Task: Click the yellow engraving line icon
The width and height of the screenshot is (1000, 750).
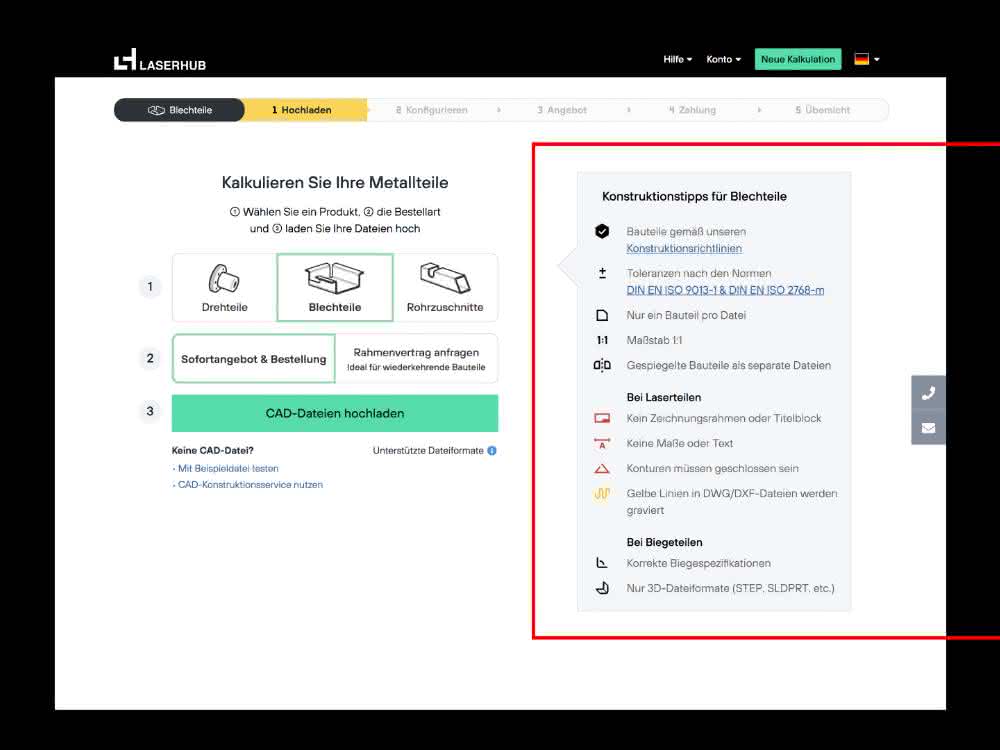Action: [602, 494]
